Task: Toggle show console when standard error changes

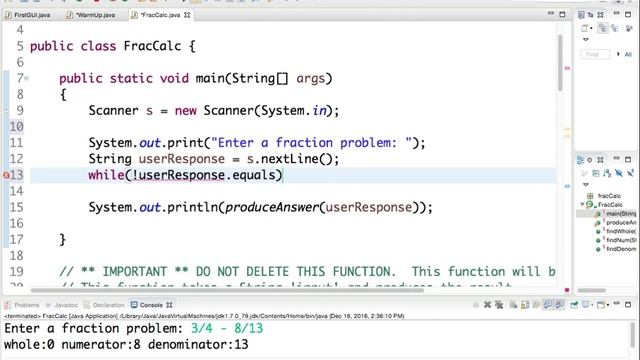Action: click(559, 305)
